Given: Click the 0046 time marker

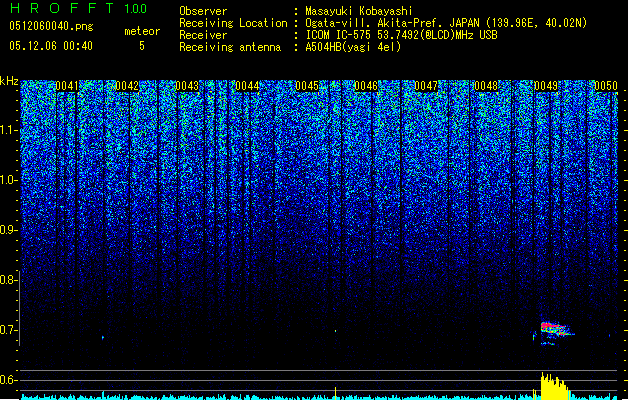Looking at the screenshot, I should pyautogui.click(x=366, y=86).
